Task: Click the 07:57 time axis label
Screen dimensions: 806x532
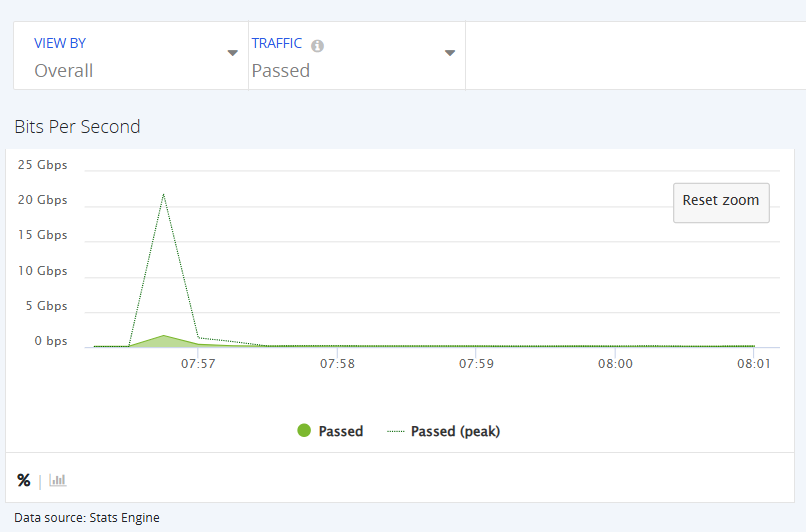Action: point(198,364)
